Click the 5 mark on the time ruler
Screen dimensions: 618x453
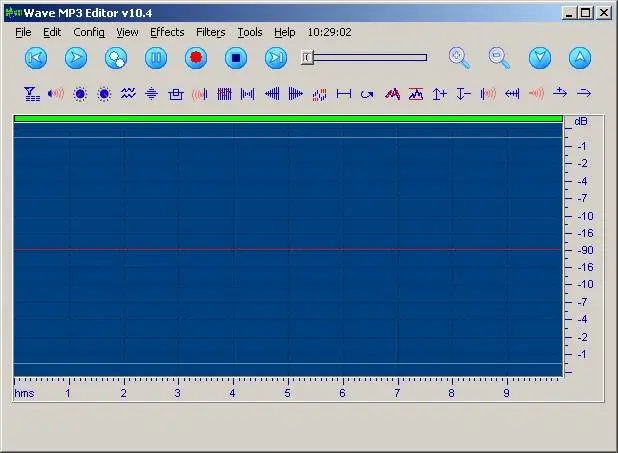[288, 393]
